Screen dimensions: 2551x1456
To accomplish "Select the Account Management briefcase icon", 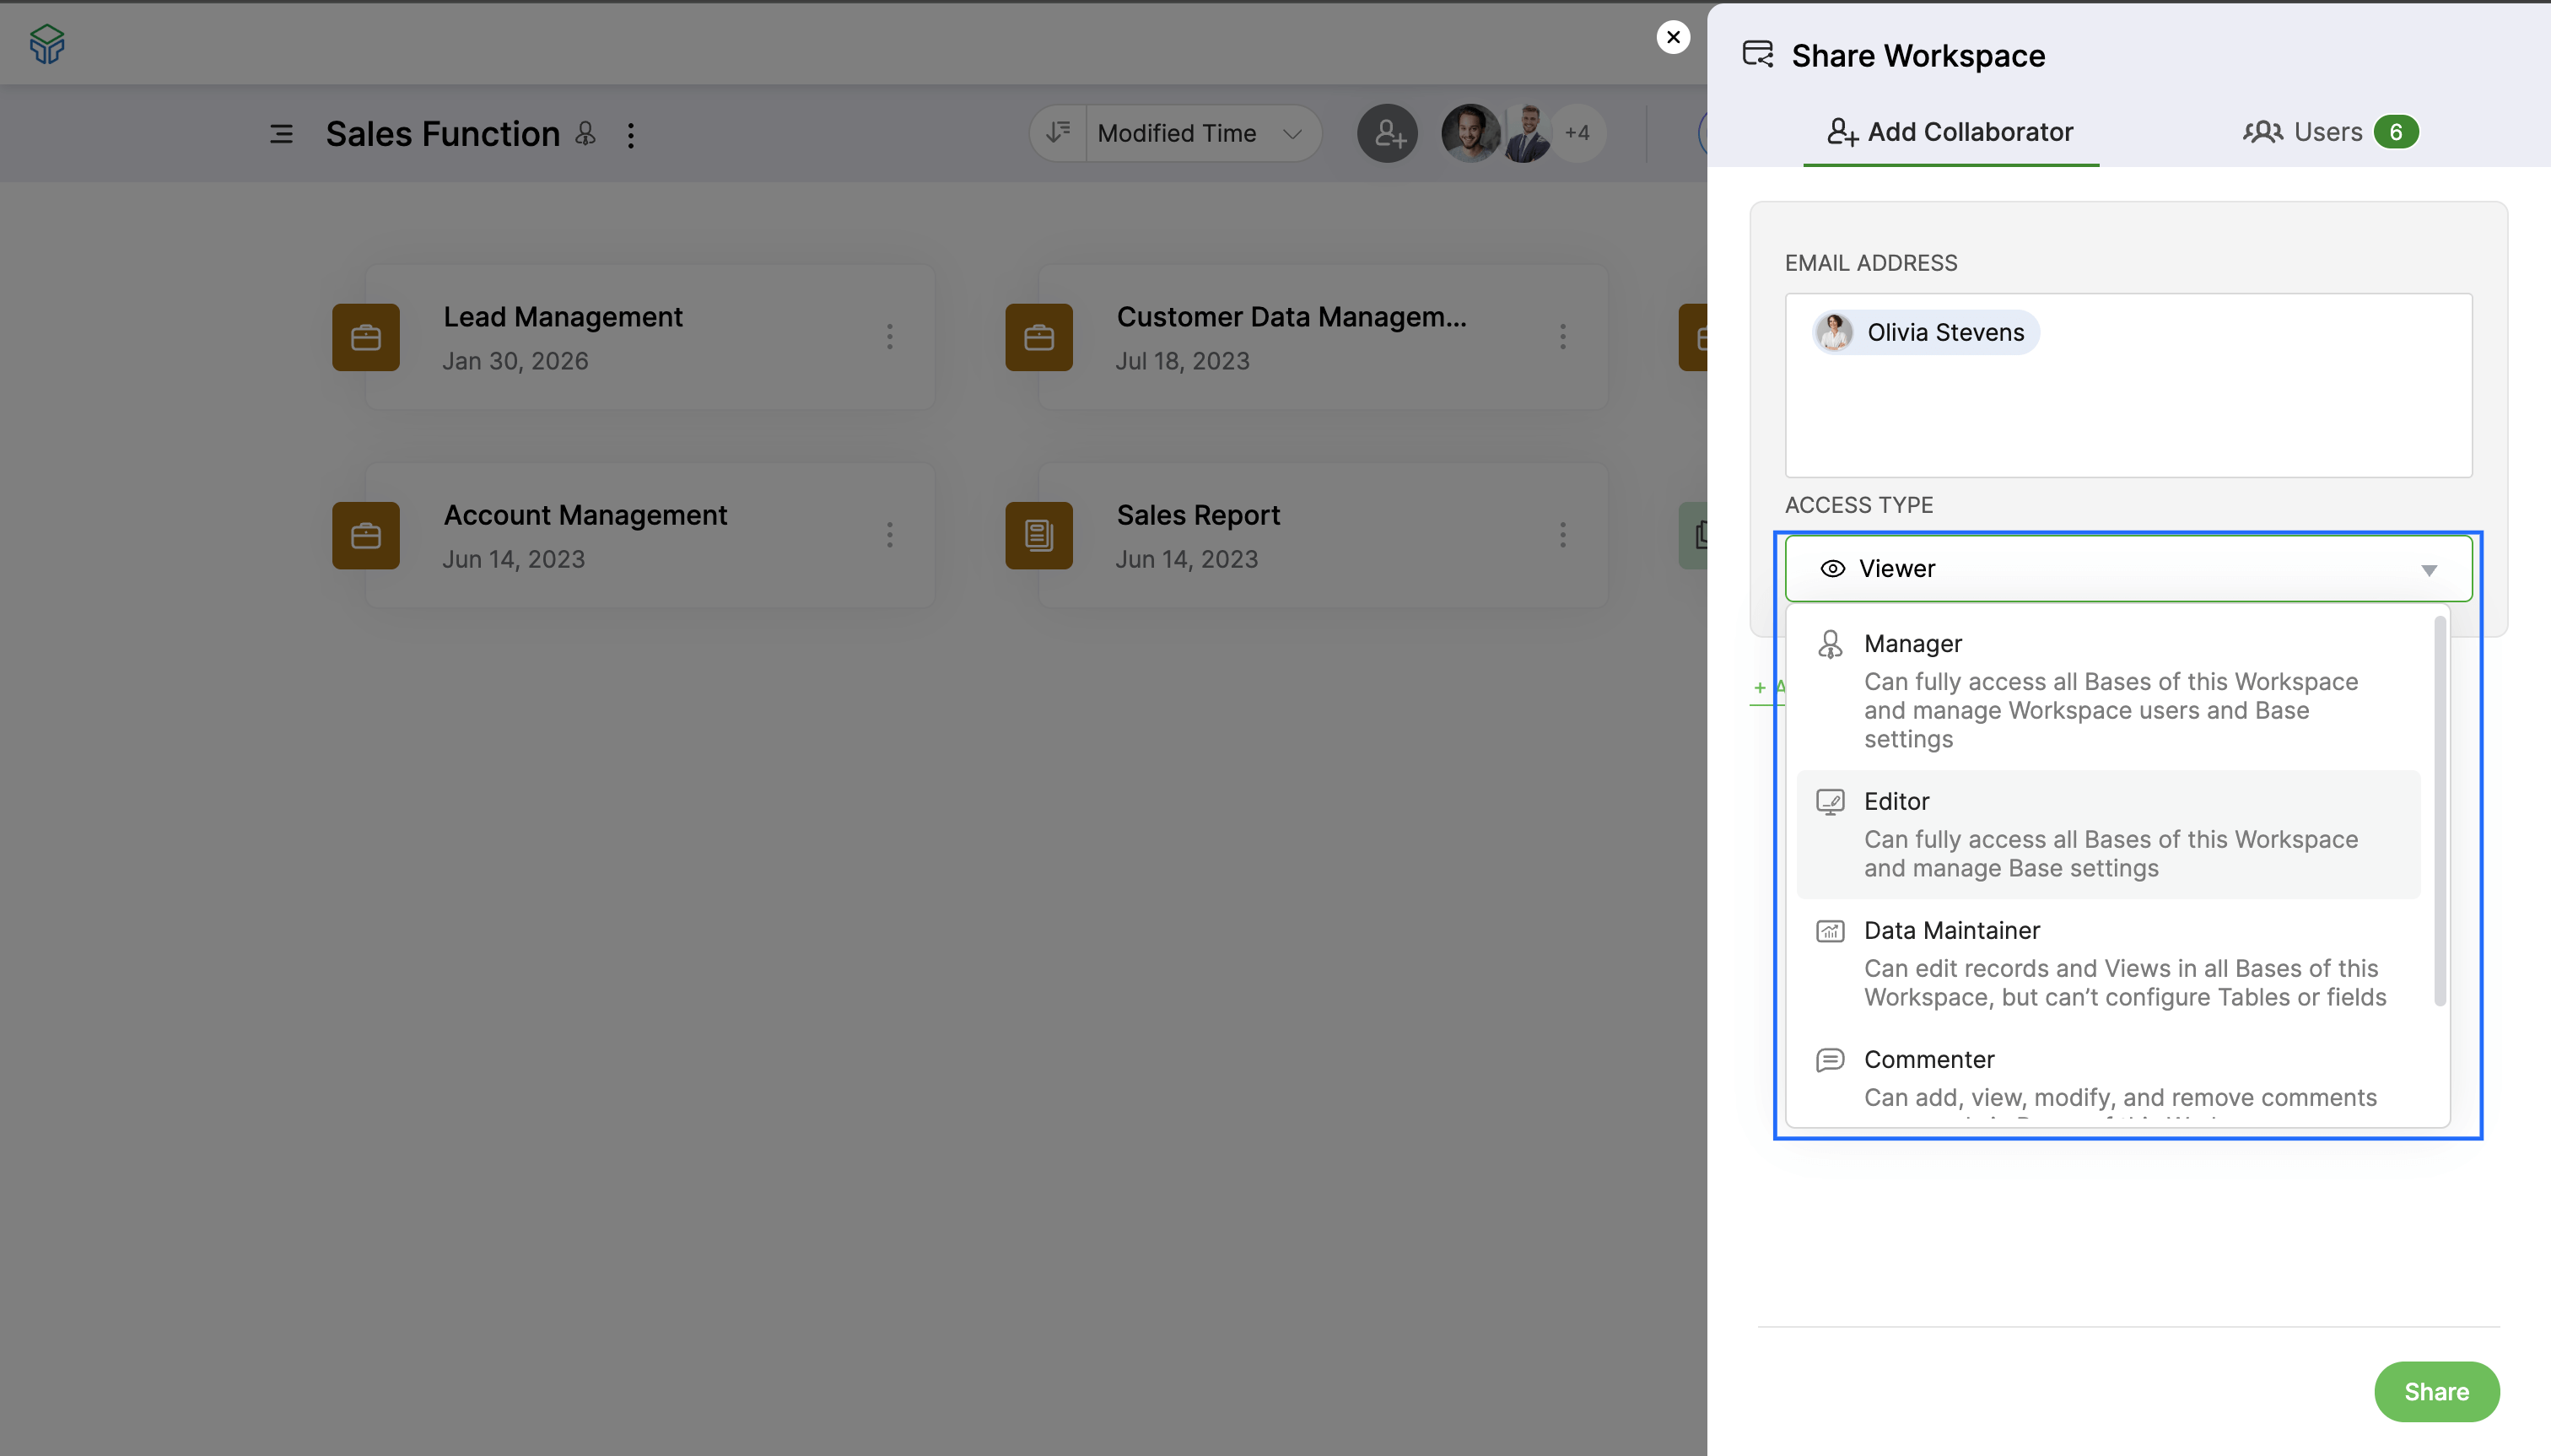I will [365, 535].
